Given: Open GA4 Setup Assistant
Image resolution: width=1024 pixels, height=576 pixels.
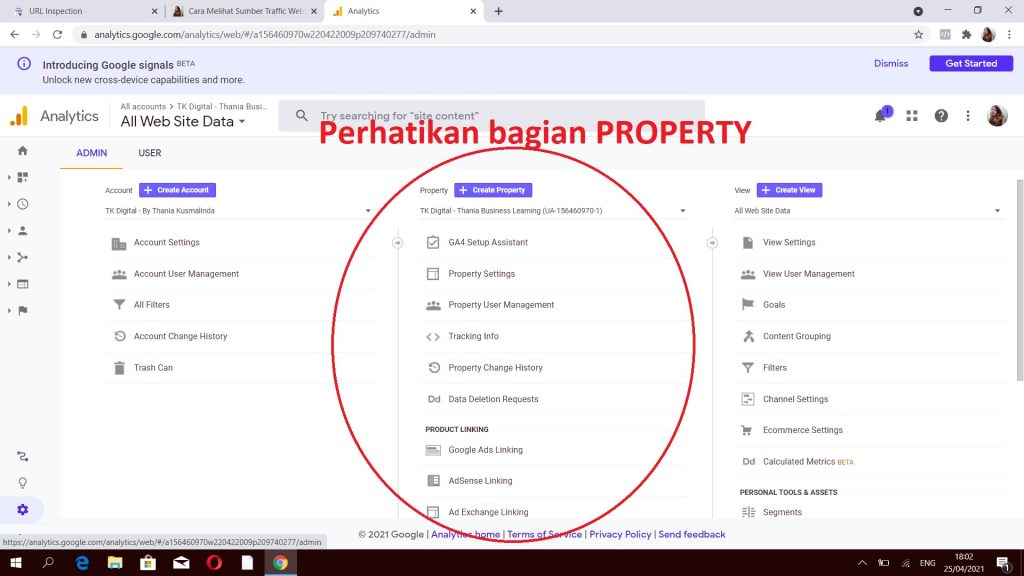Looking at the screenshot, I should coord(488,242).
